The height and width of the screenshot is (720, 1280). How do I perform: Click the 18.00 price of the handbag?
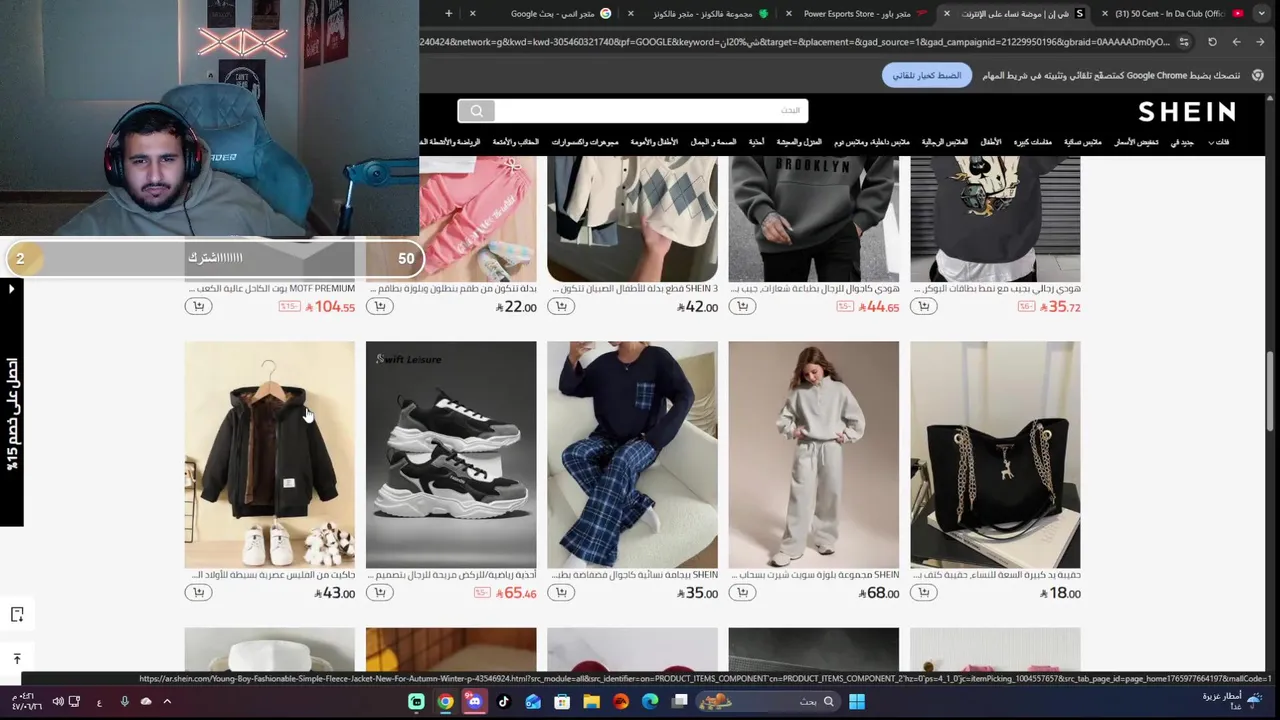(x=1060, y=593)
